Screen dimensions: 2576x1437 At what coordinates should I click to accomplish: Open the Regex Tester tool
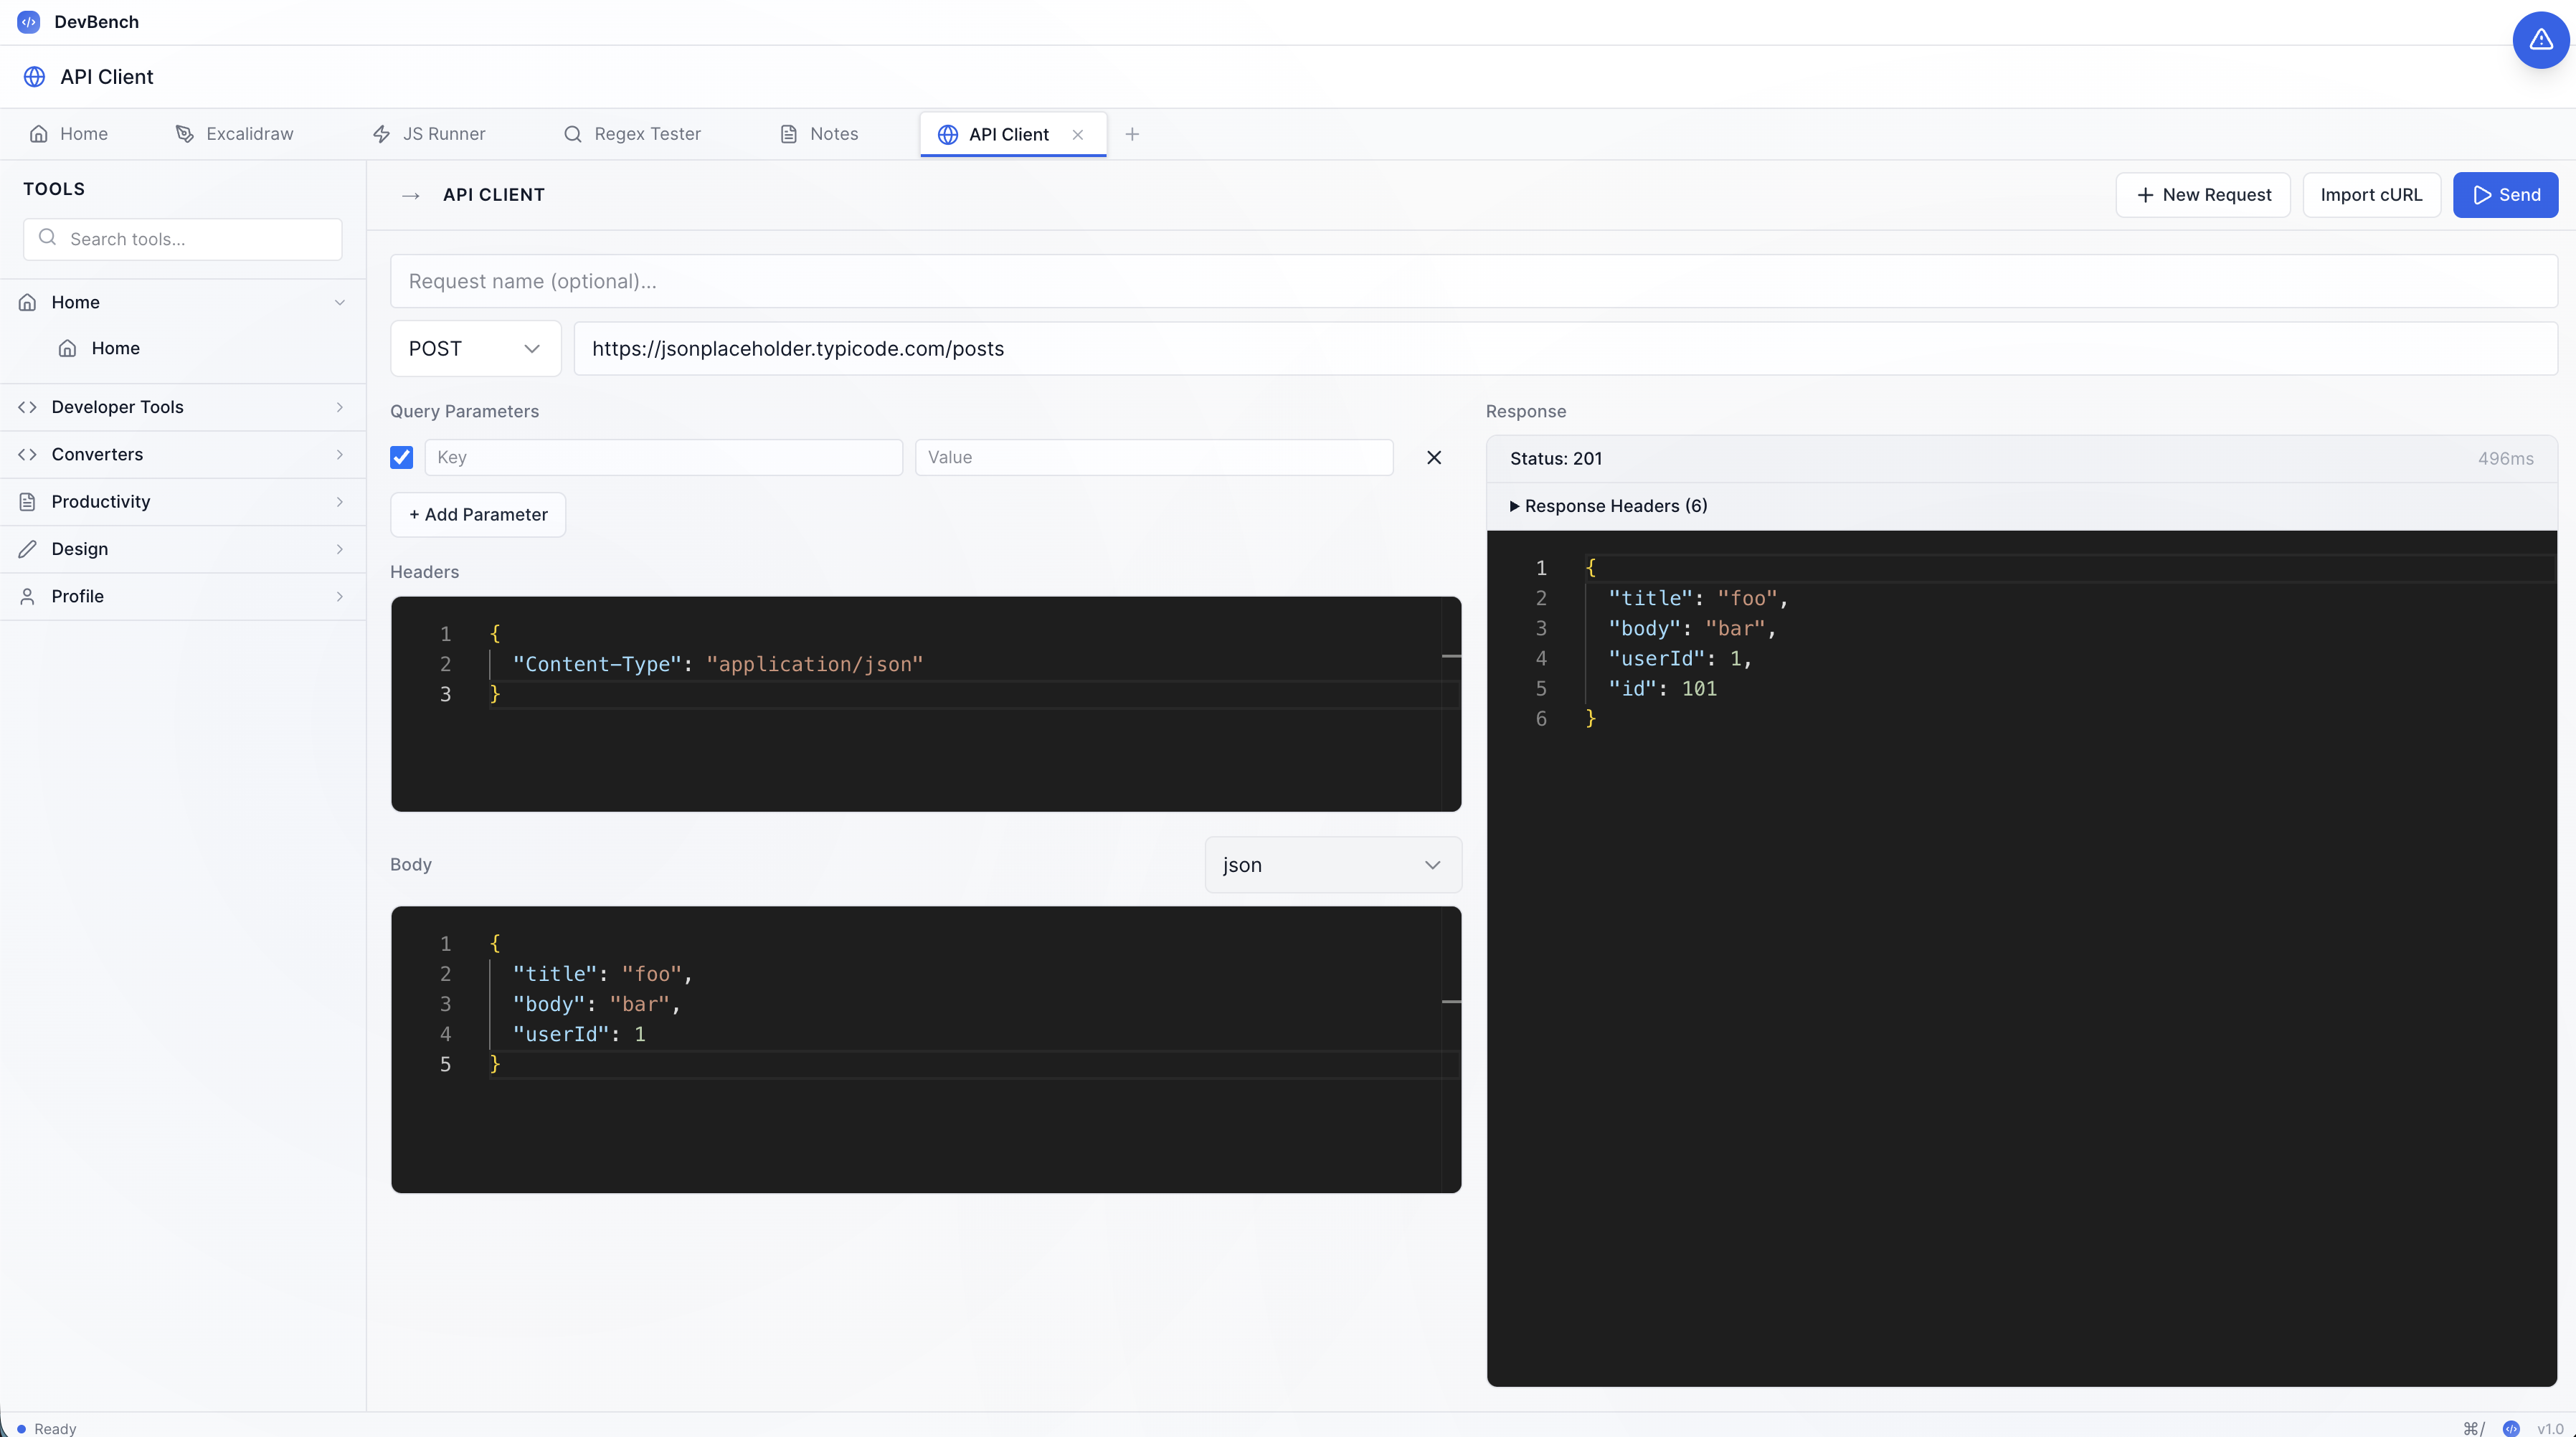(x=647, y=133)
